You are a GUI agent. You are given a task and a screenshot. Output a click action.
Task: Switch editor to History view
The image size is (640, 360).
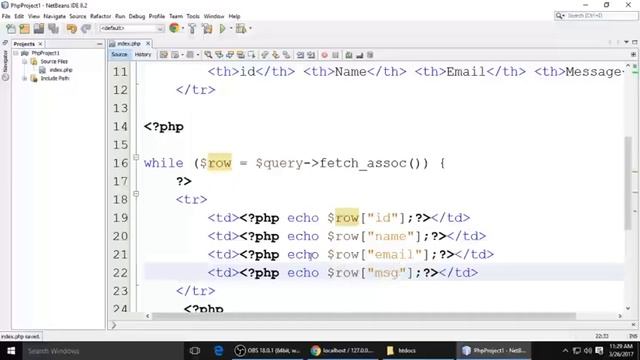[143, 55]
